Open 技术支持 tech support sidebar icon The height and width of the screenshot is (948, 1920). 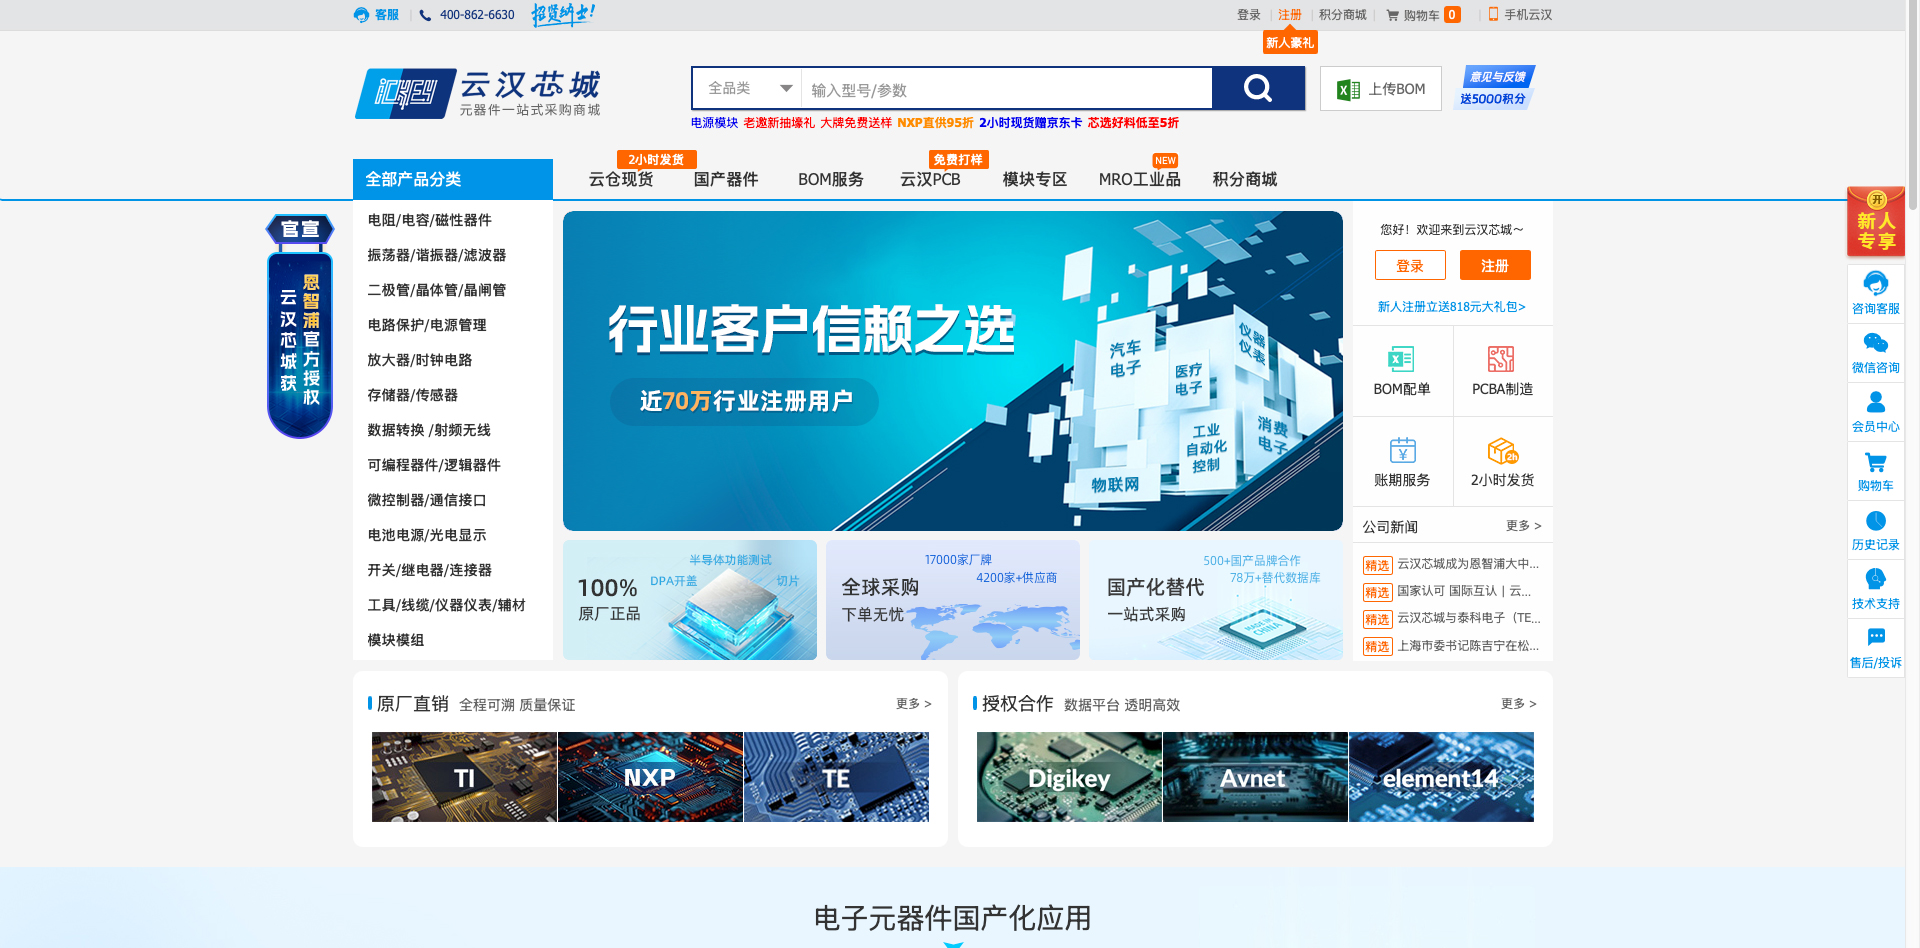tap(1875, 579)
